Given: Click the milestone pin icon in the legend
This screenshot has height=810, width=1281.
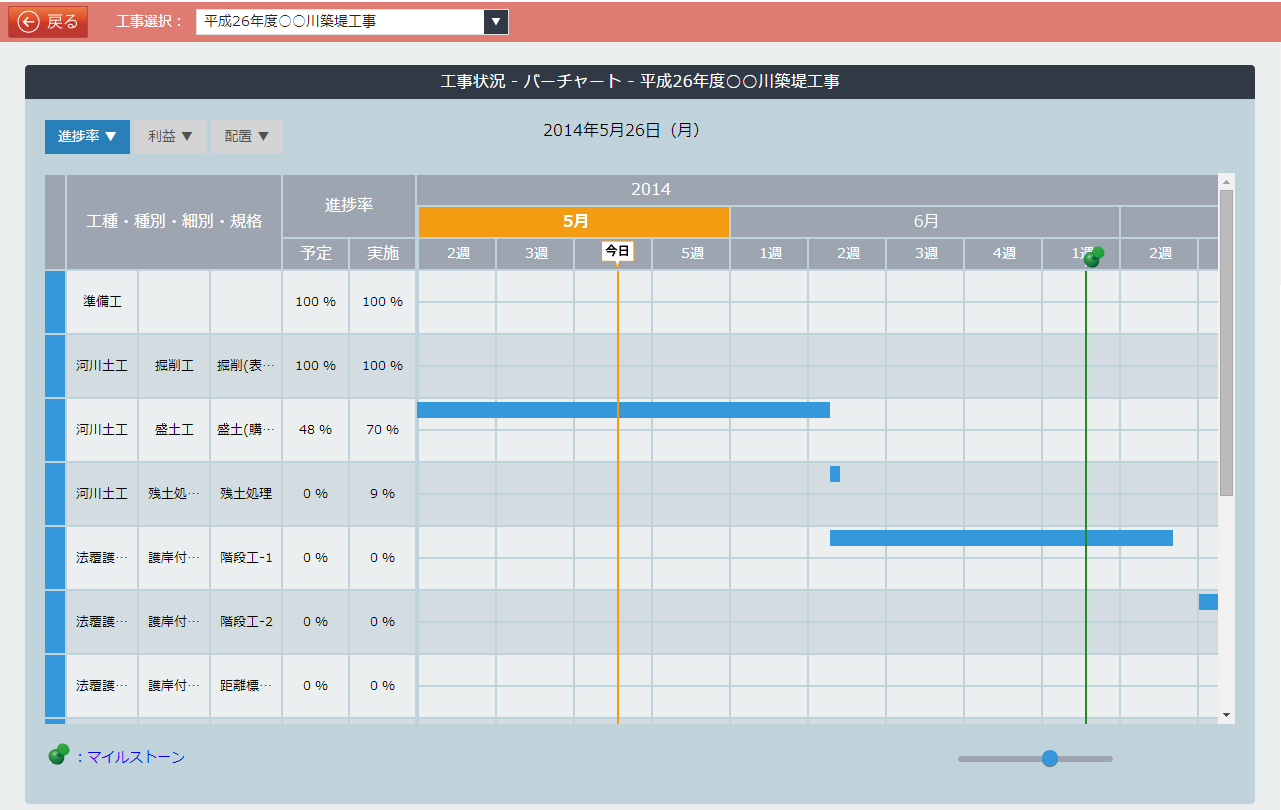Looking at the screenshot, I should pos(59,754).
